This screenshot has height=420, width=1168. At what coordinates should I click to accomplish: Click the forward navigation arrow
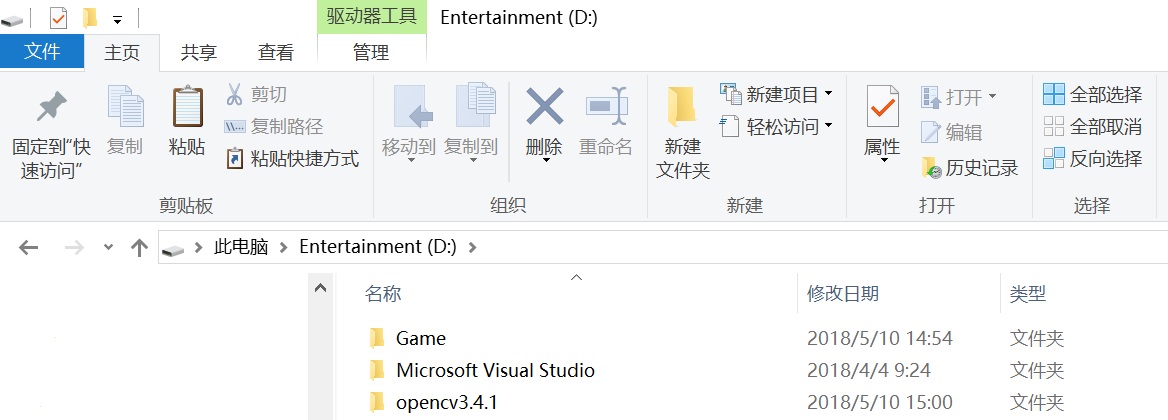point(74,248)
